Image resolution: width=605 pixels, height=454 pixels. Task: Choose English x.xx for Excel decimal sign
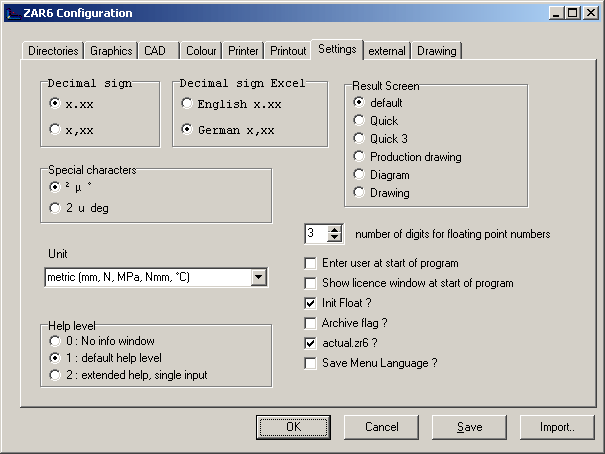[187, 103]
